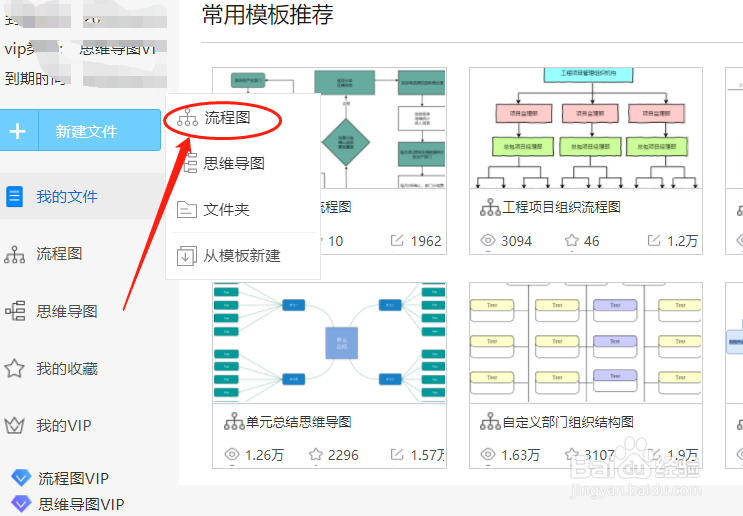Screen dimensions: 743x516
Task: Choose 流程图 from the new-file popup menu
Action: [x=227, y=118]
